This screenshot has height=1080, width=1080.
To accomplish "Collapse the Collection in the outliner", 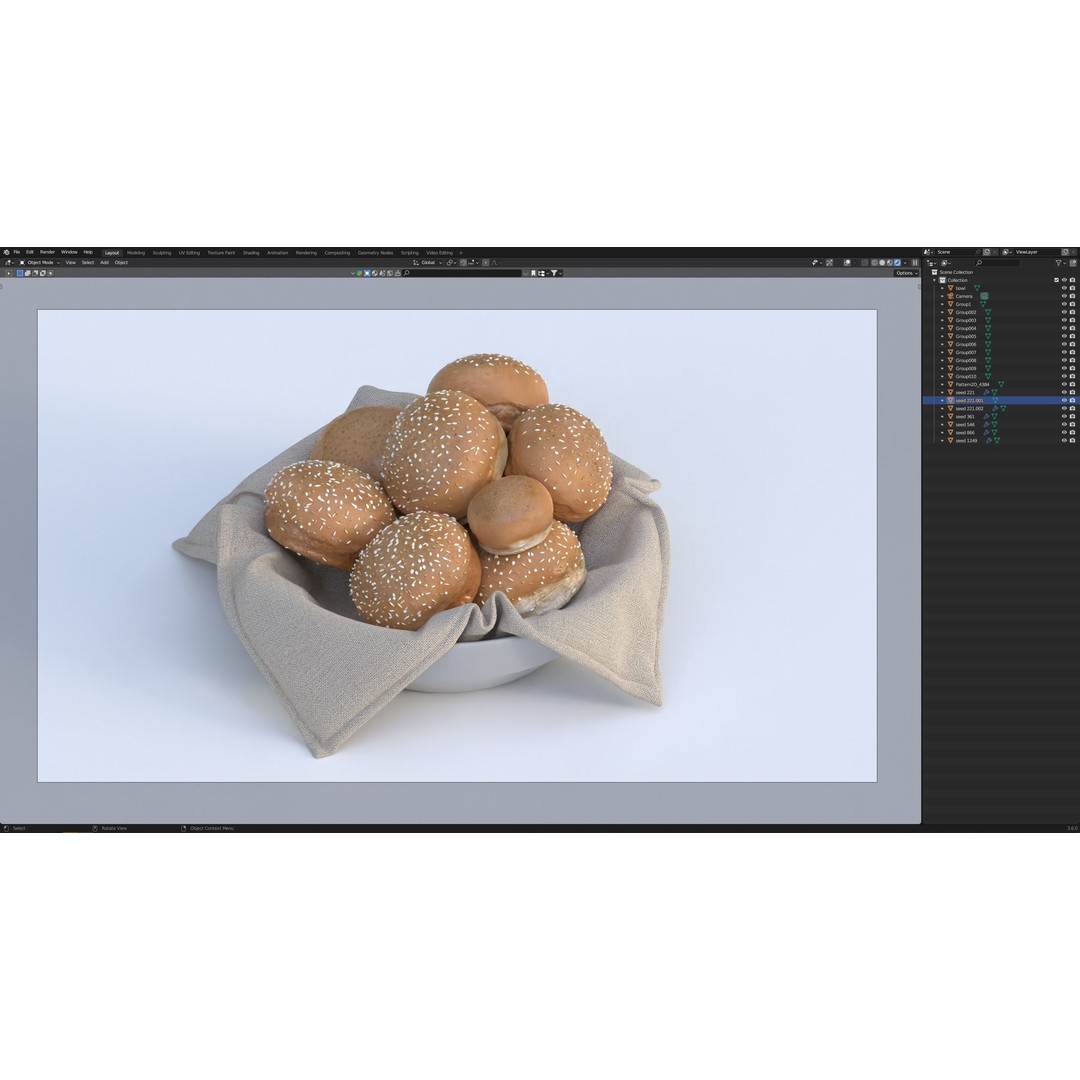I will (x=934, y=280).
